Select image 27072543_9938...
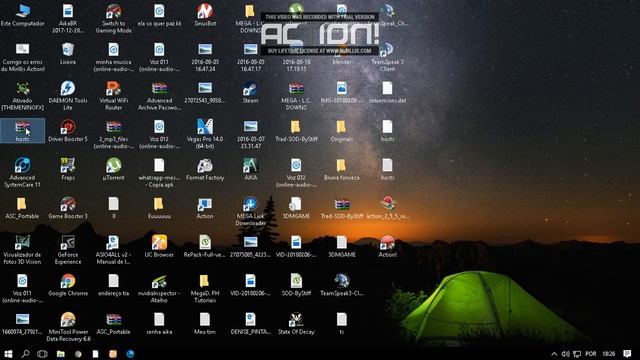 (205, 92)
